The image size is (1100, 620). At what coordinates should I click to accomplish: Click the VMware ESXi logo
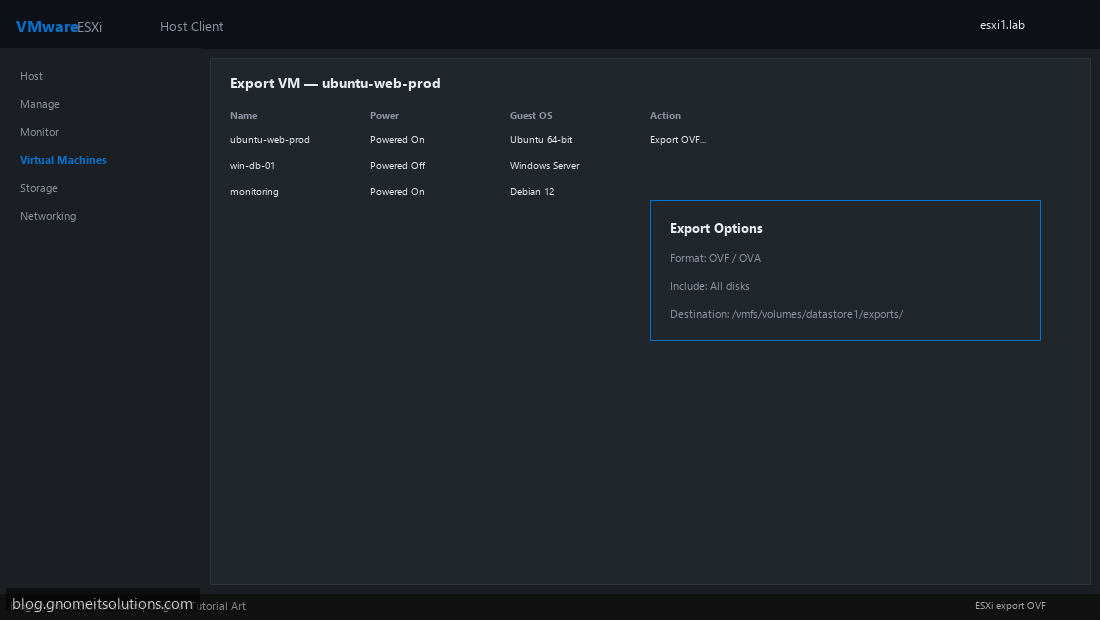tap(59, 27)
